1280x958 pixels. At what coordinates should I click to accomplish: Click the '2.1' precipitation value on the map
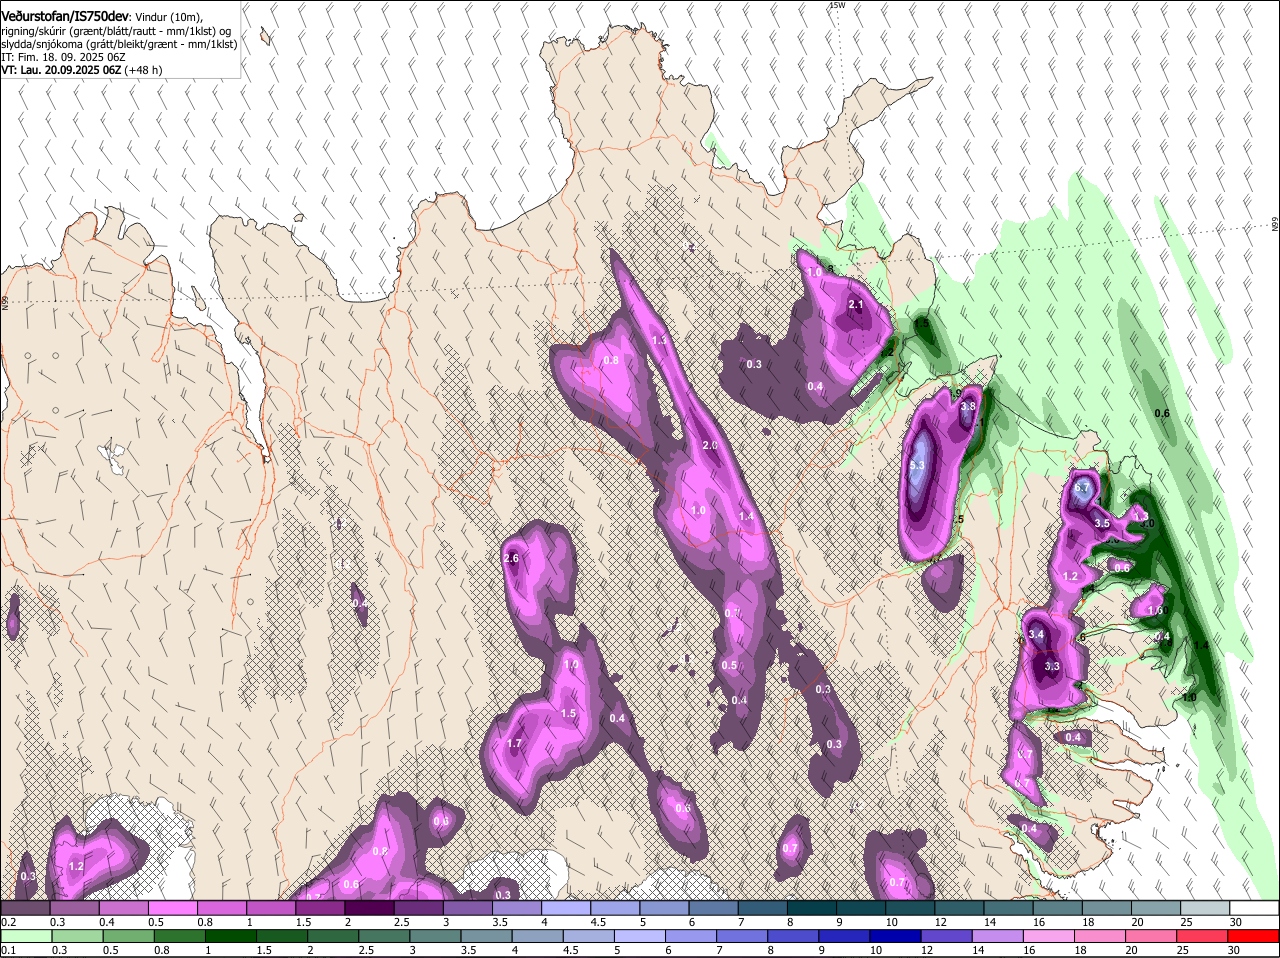(855, 304)
